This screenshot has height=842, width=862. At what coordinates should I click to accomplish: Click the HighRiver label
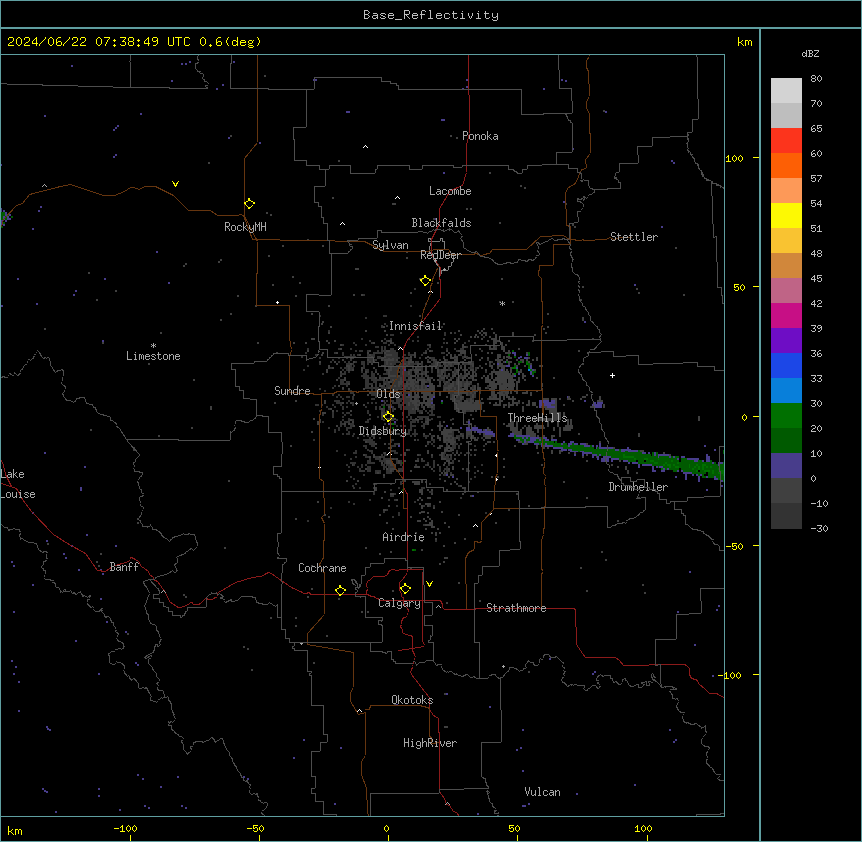430,743
